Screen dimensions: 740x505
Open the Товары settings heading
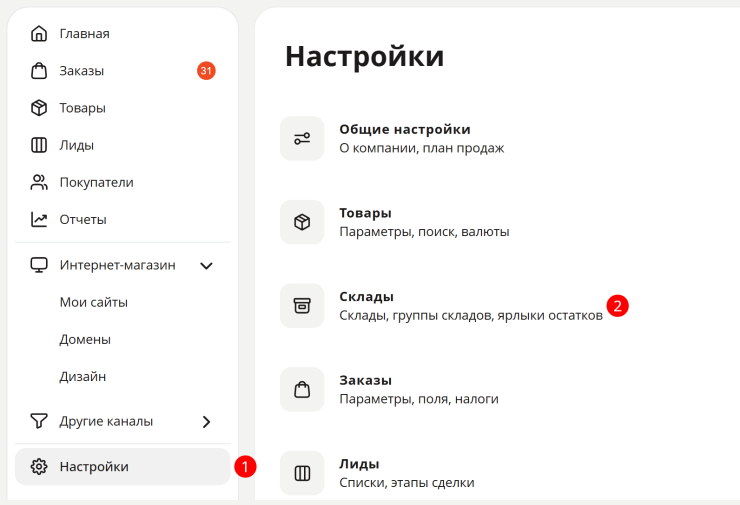365,213
